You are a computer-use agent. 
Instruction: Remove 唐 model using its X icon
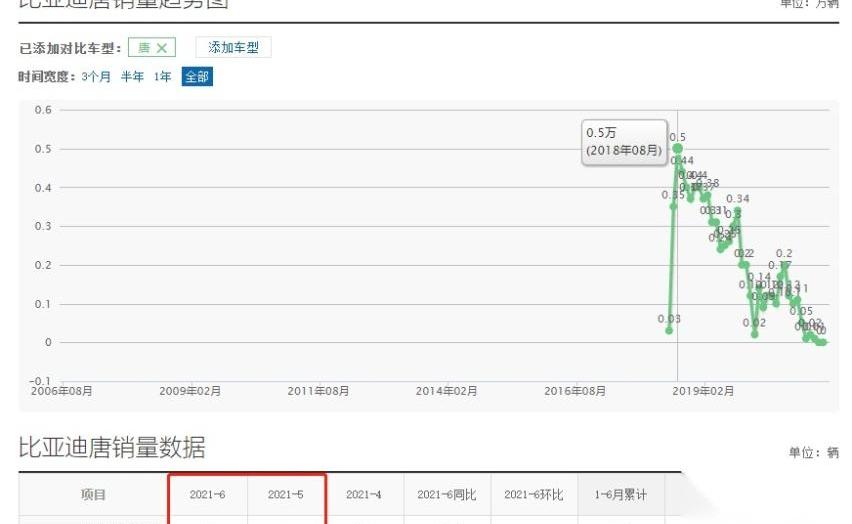pos(161,48)
